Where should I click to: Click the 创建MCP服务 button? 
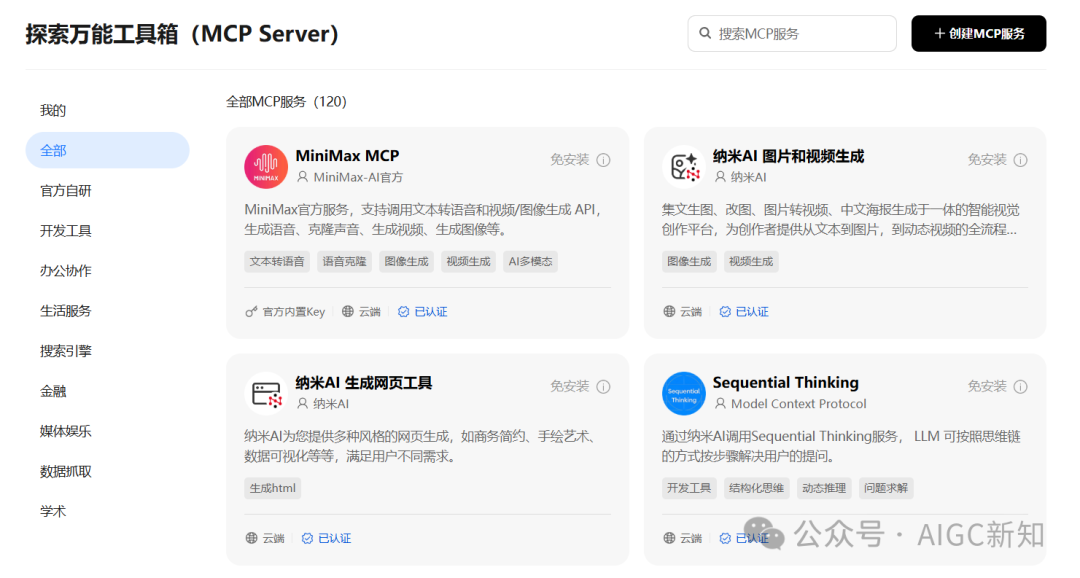[979, 34]
